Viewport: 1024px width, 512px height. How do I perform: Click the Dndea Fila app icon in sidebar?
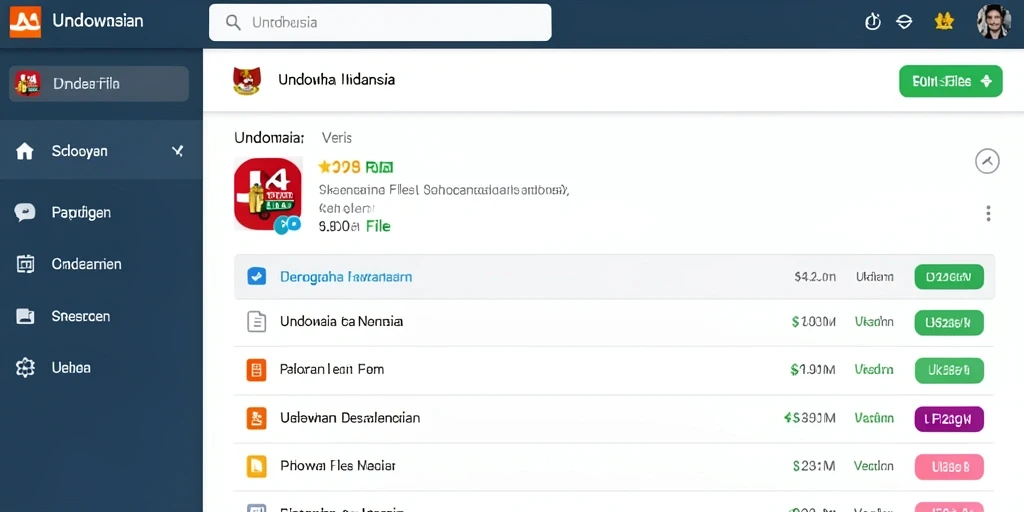[27, 84]
